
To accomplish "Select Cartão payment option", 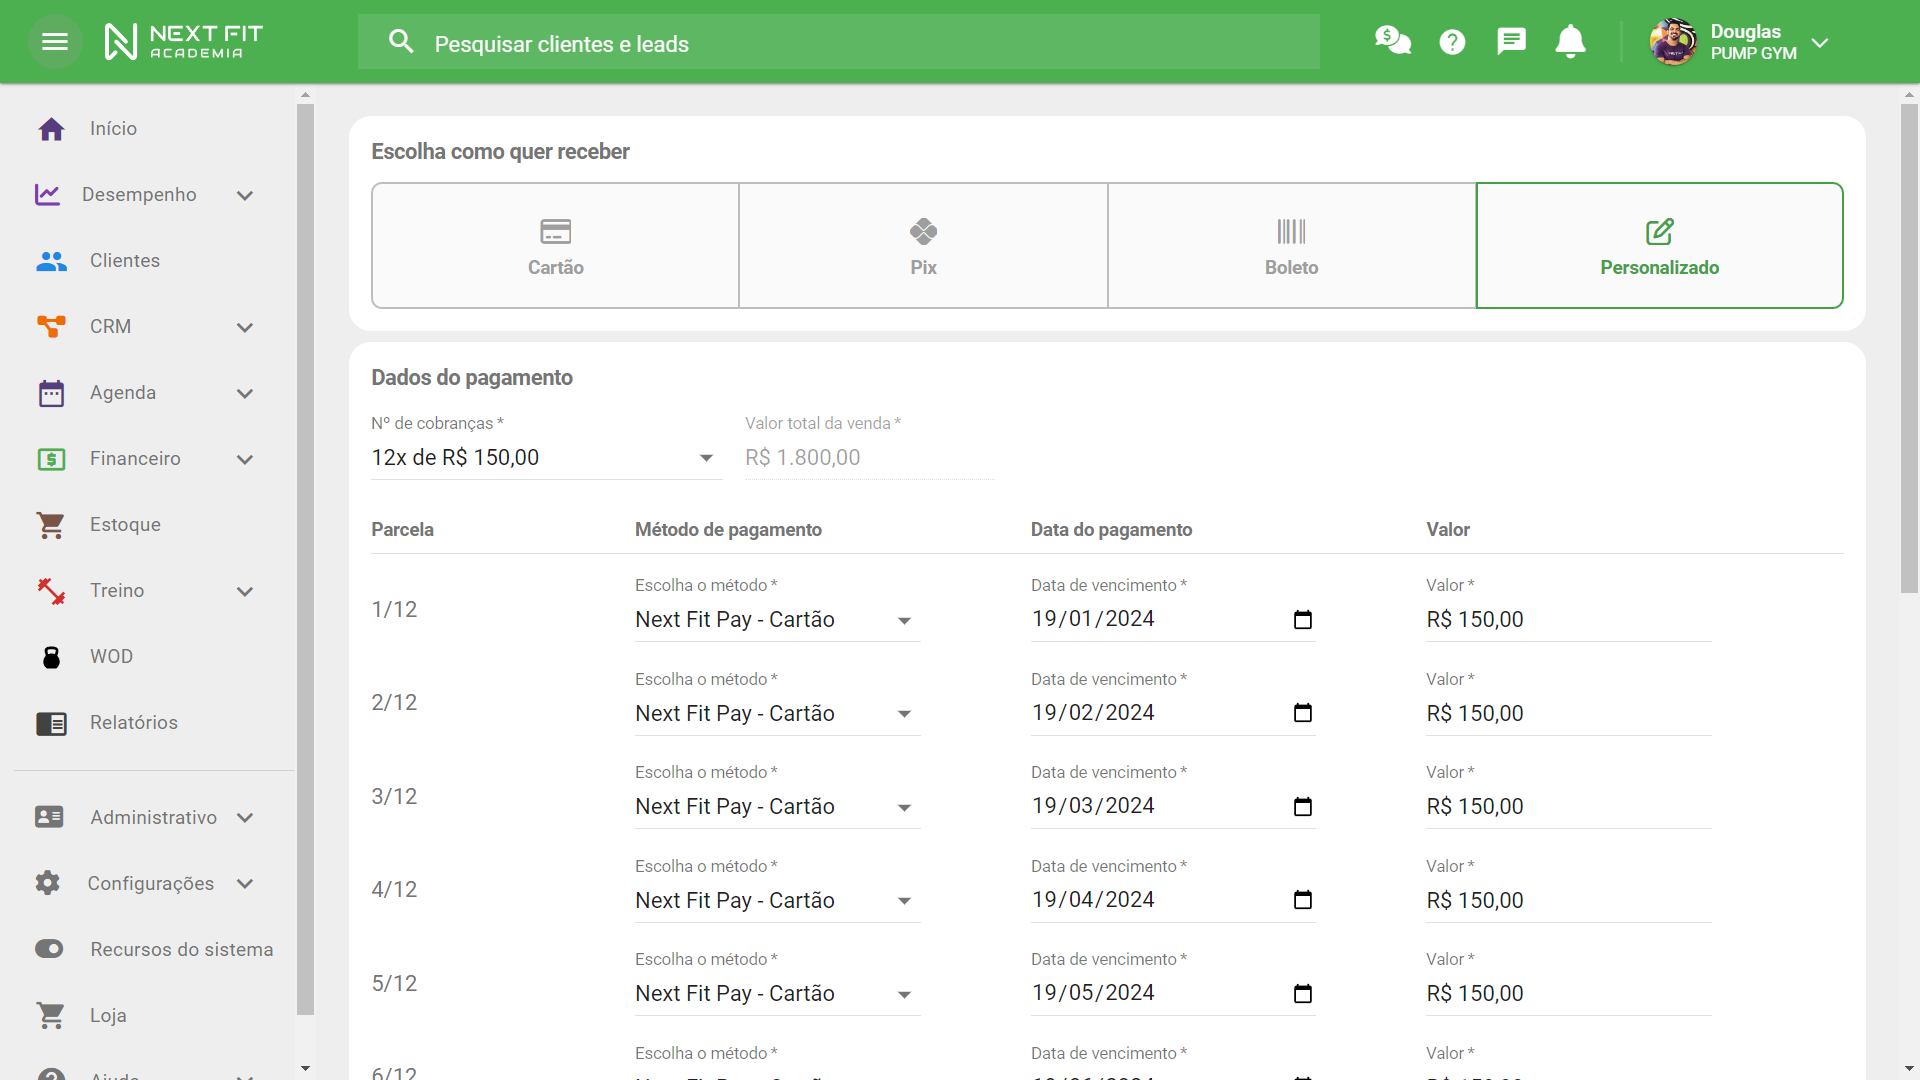I will click(555, 246).
